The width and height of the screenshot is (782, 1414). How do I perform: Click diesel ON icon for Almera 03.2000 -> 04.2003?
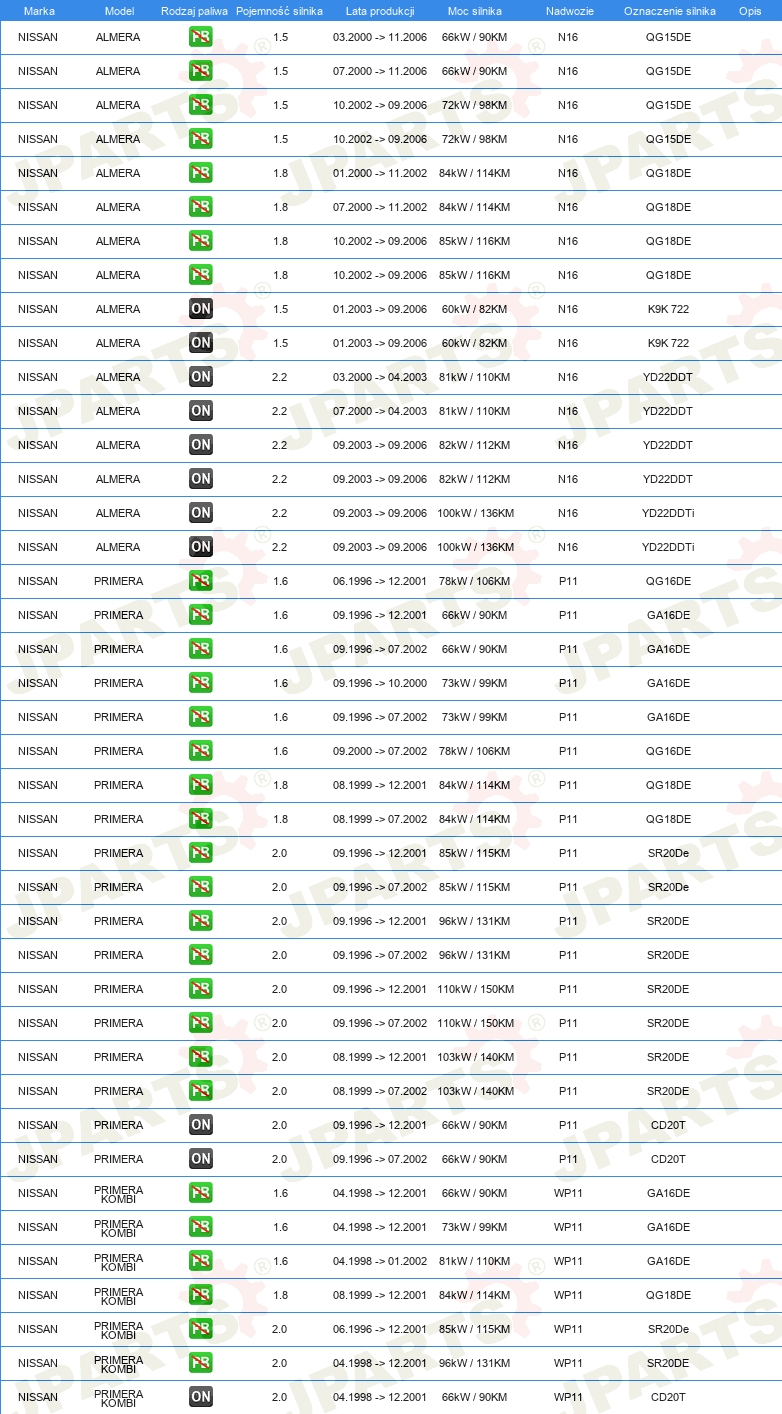[201, 377]
